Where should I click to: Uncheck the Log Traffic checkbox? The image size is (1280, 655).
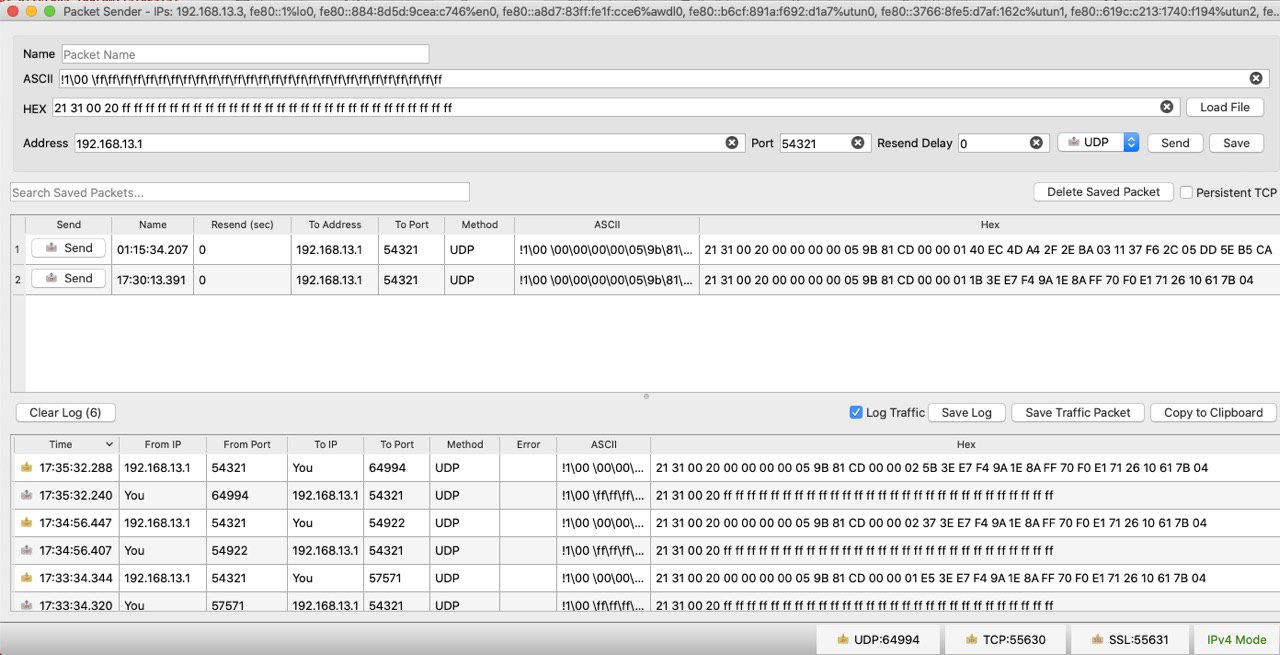[856, 412]
